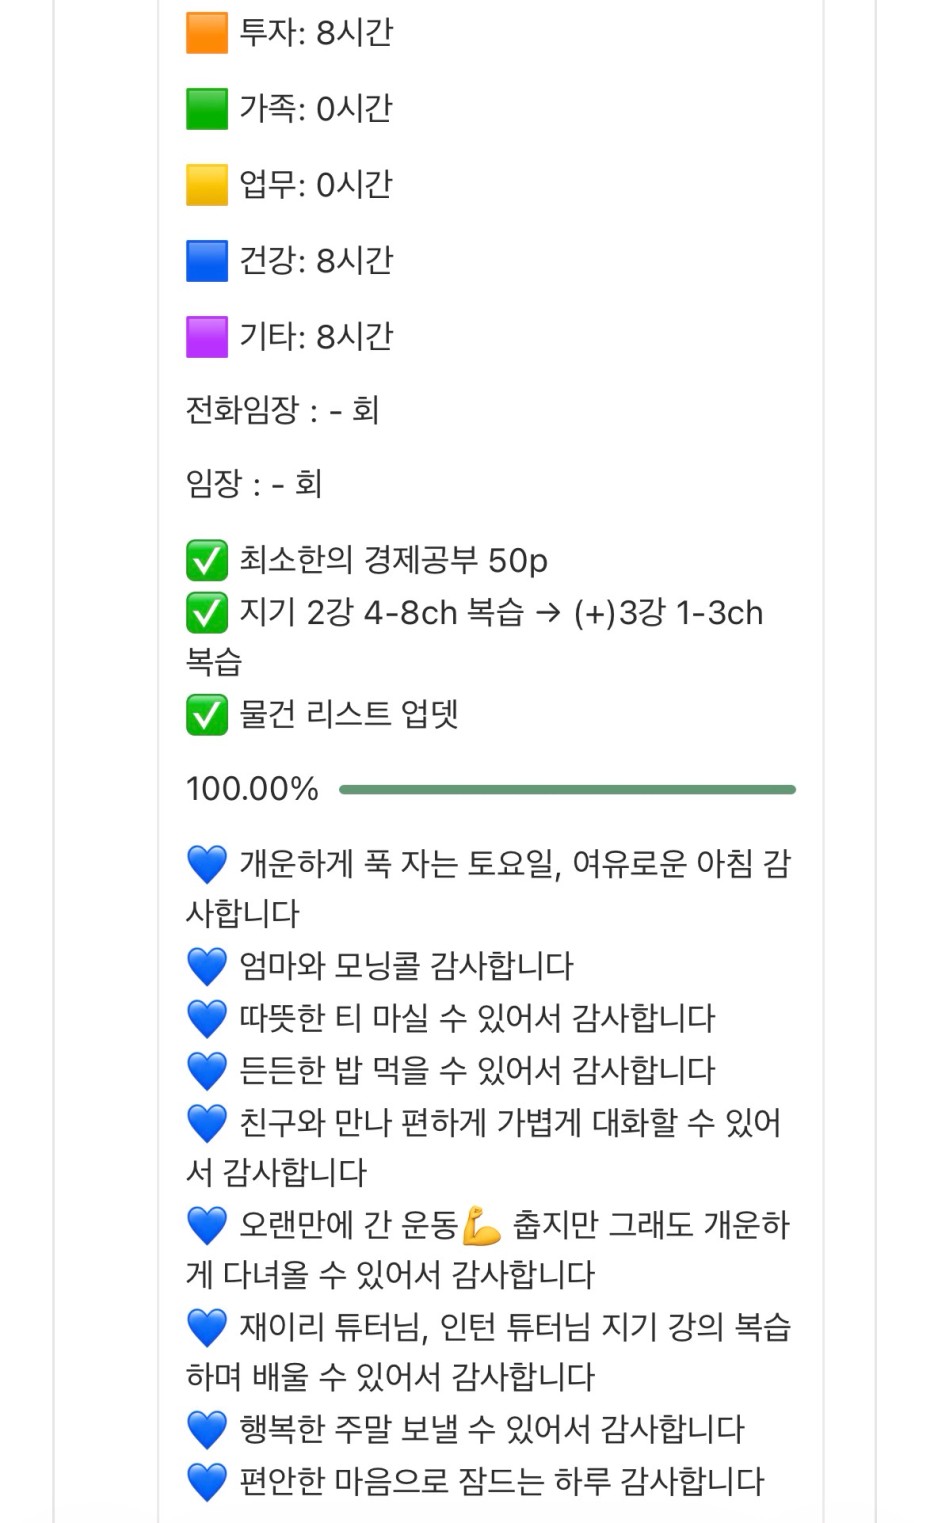The image size is (934, 1523).
Task: Click the yellow square next to 업무
Action: coord(207,185)
